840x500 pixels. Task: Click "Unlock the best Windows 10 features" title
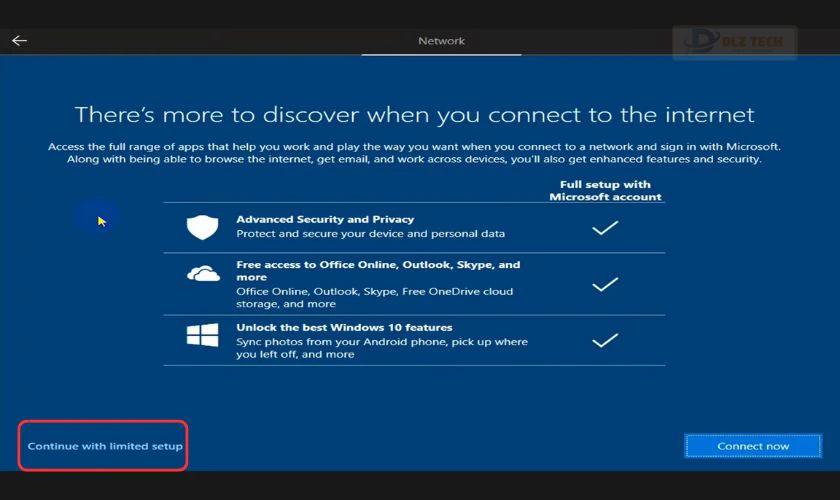(x=344, y=327)
